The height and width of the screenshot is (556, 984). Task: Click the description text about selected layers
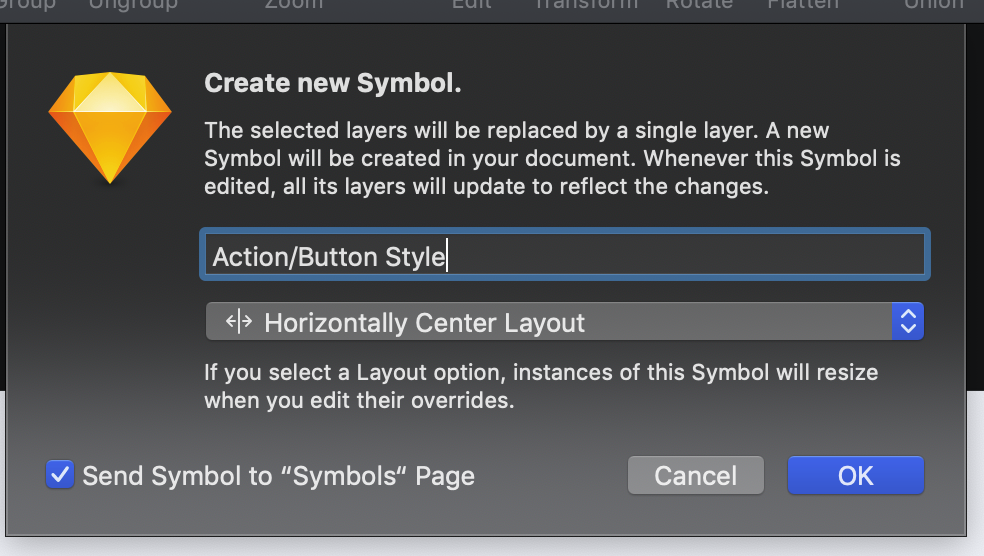pos(552,158)
